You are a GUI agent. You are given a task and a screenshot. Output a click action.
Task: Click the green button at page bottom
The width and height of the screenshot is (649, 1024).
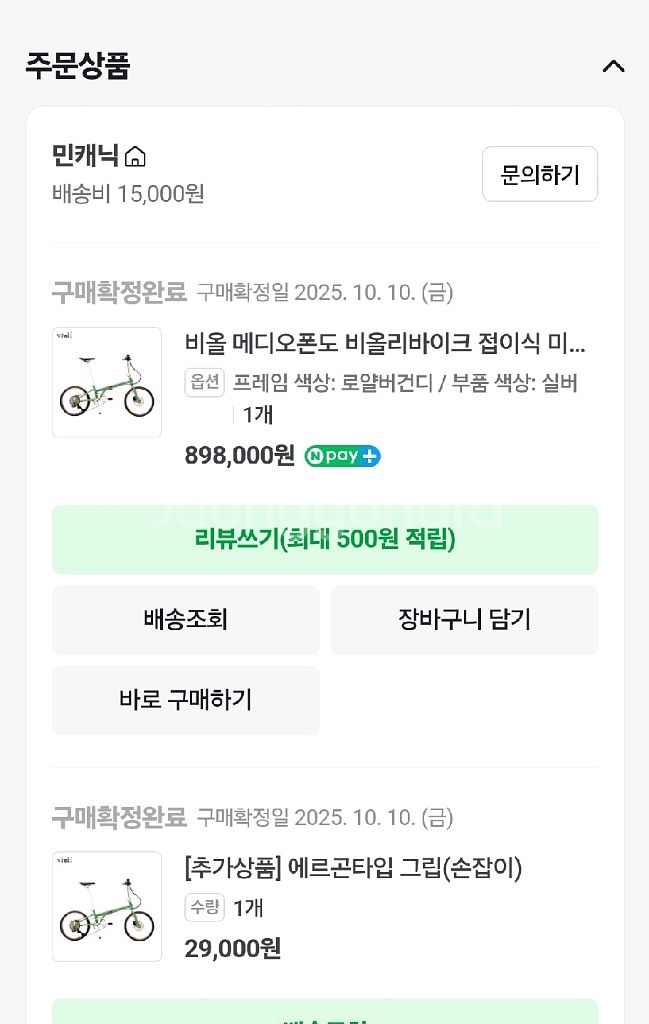(x=324, y=1016)
